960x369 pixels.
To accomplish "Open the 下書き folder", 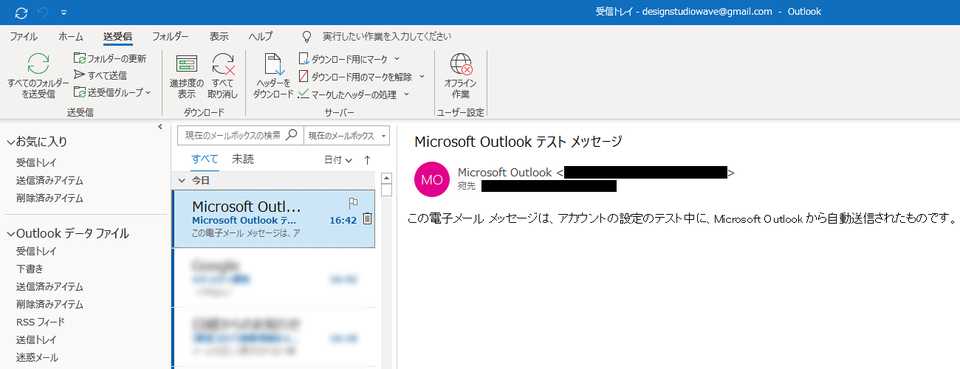I will point(30,269).
